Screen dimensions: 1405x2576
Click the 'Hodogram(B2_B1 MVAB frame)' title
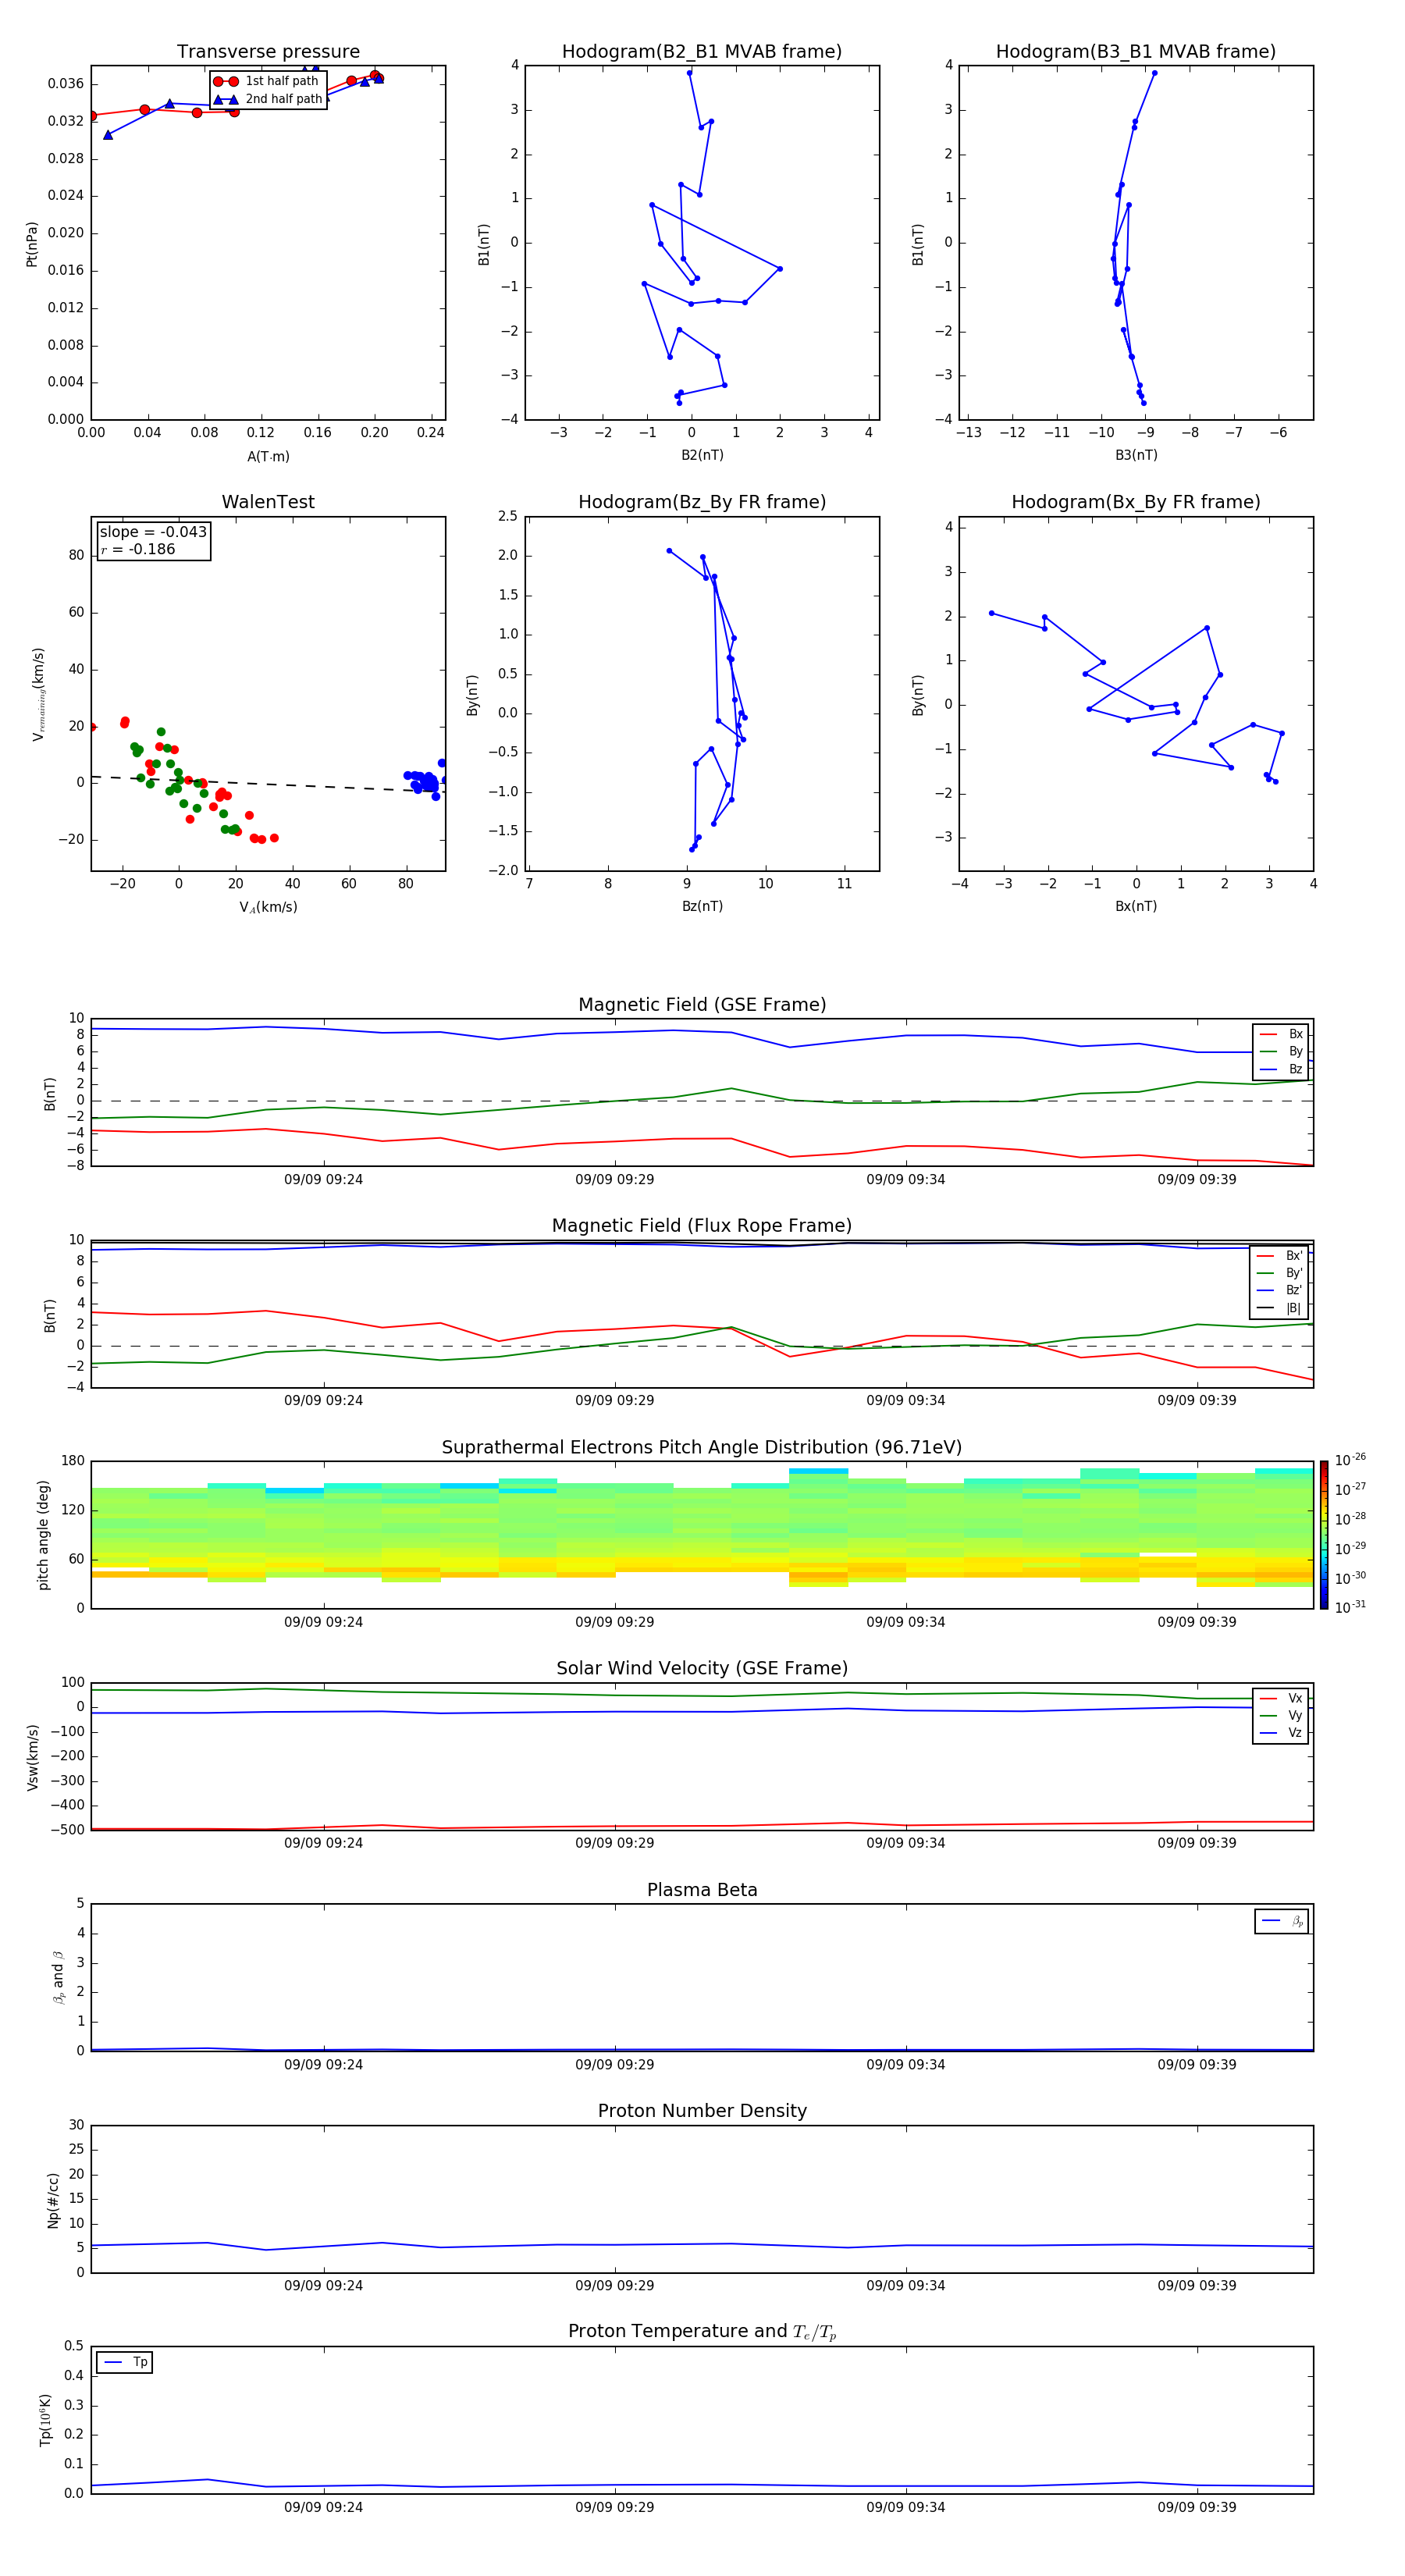[x=702, y=52]
